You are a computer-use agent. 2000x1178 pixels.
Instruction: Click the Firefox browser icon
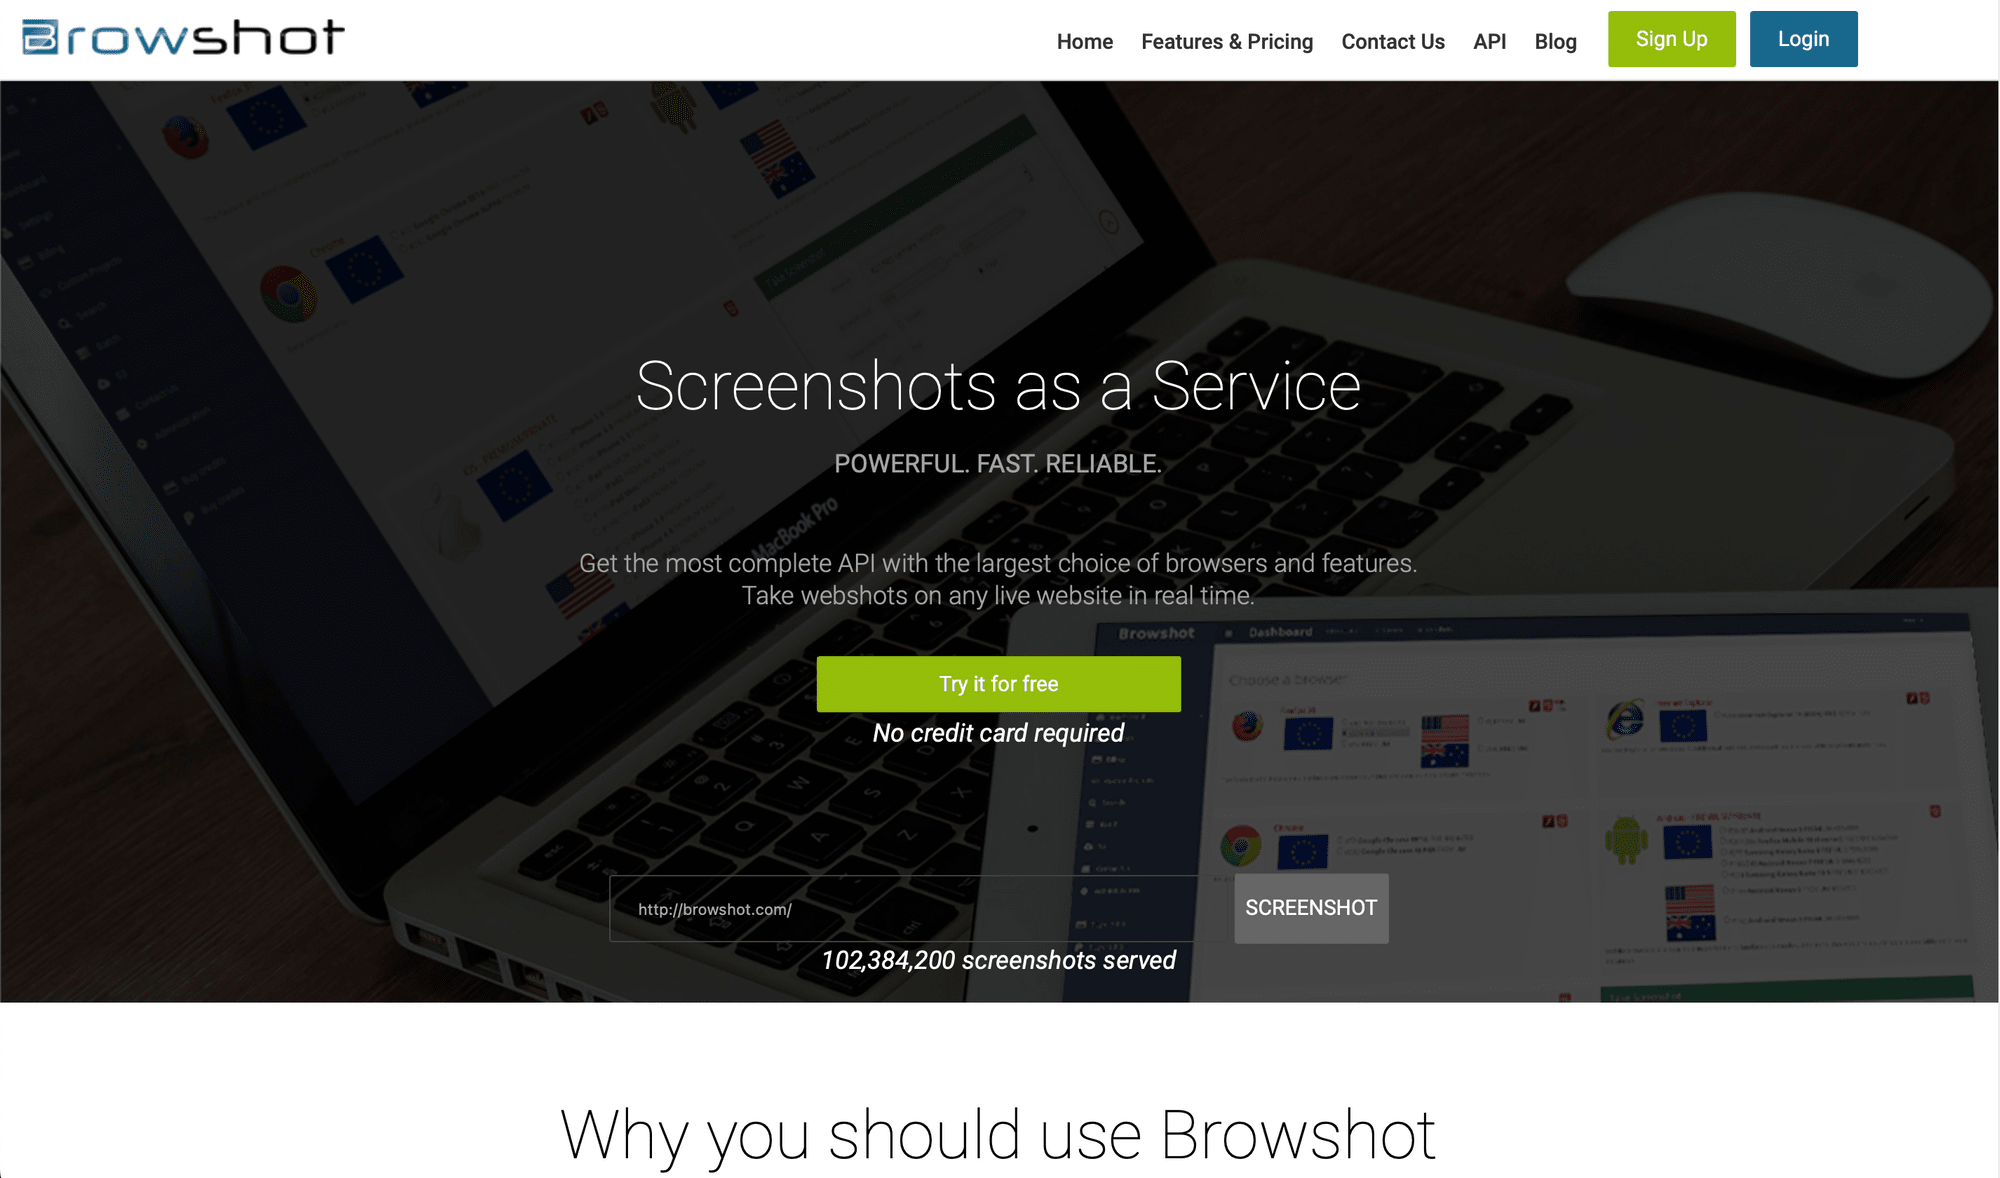tap(1247, 724)
